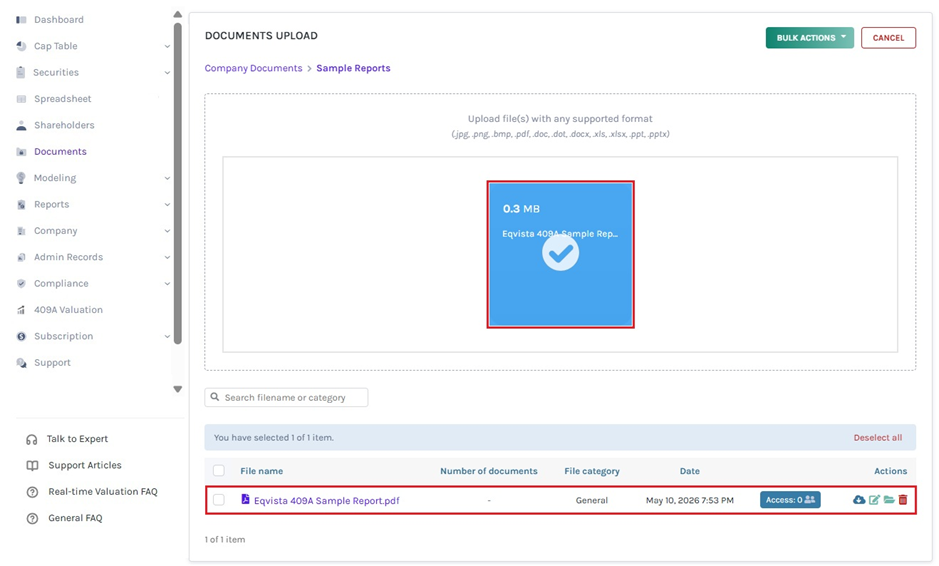939x566 pixels.
Task: Click the Subscription dollar icon
Action: 21,336
